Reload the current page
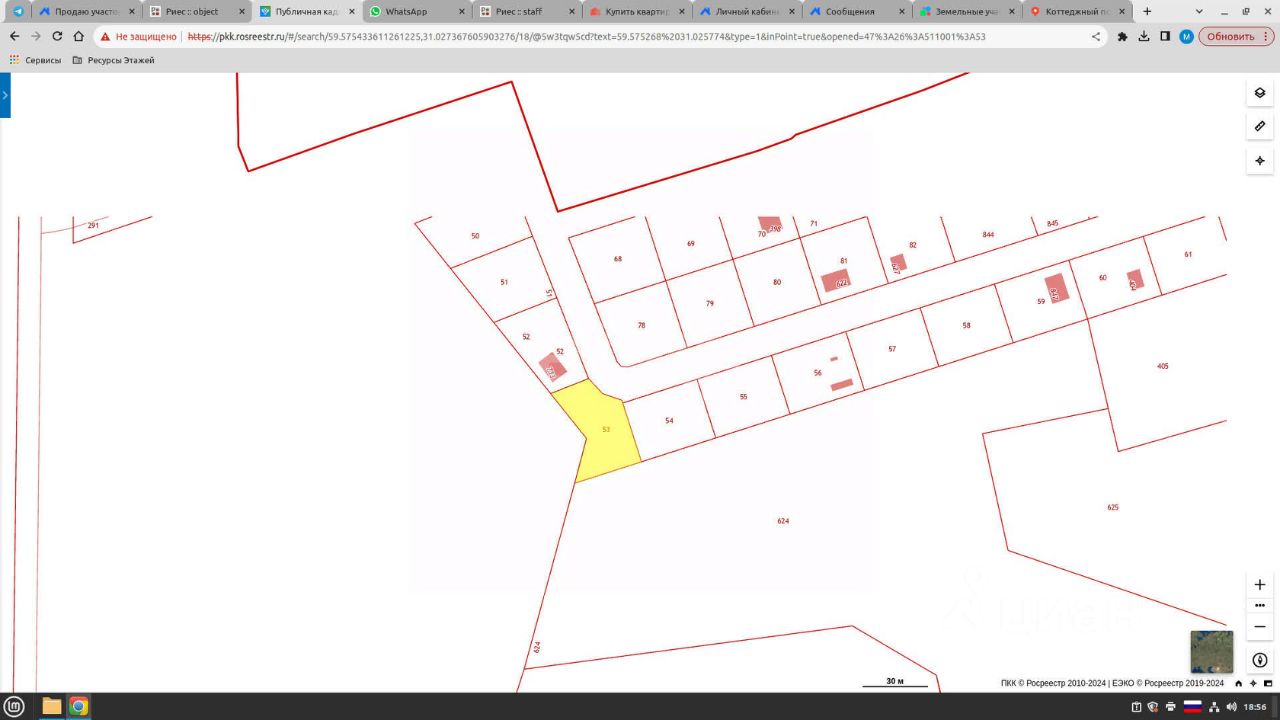The width and height of the screenshot is (1280, 720). click(x=57, y=36)
